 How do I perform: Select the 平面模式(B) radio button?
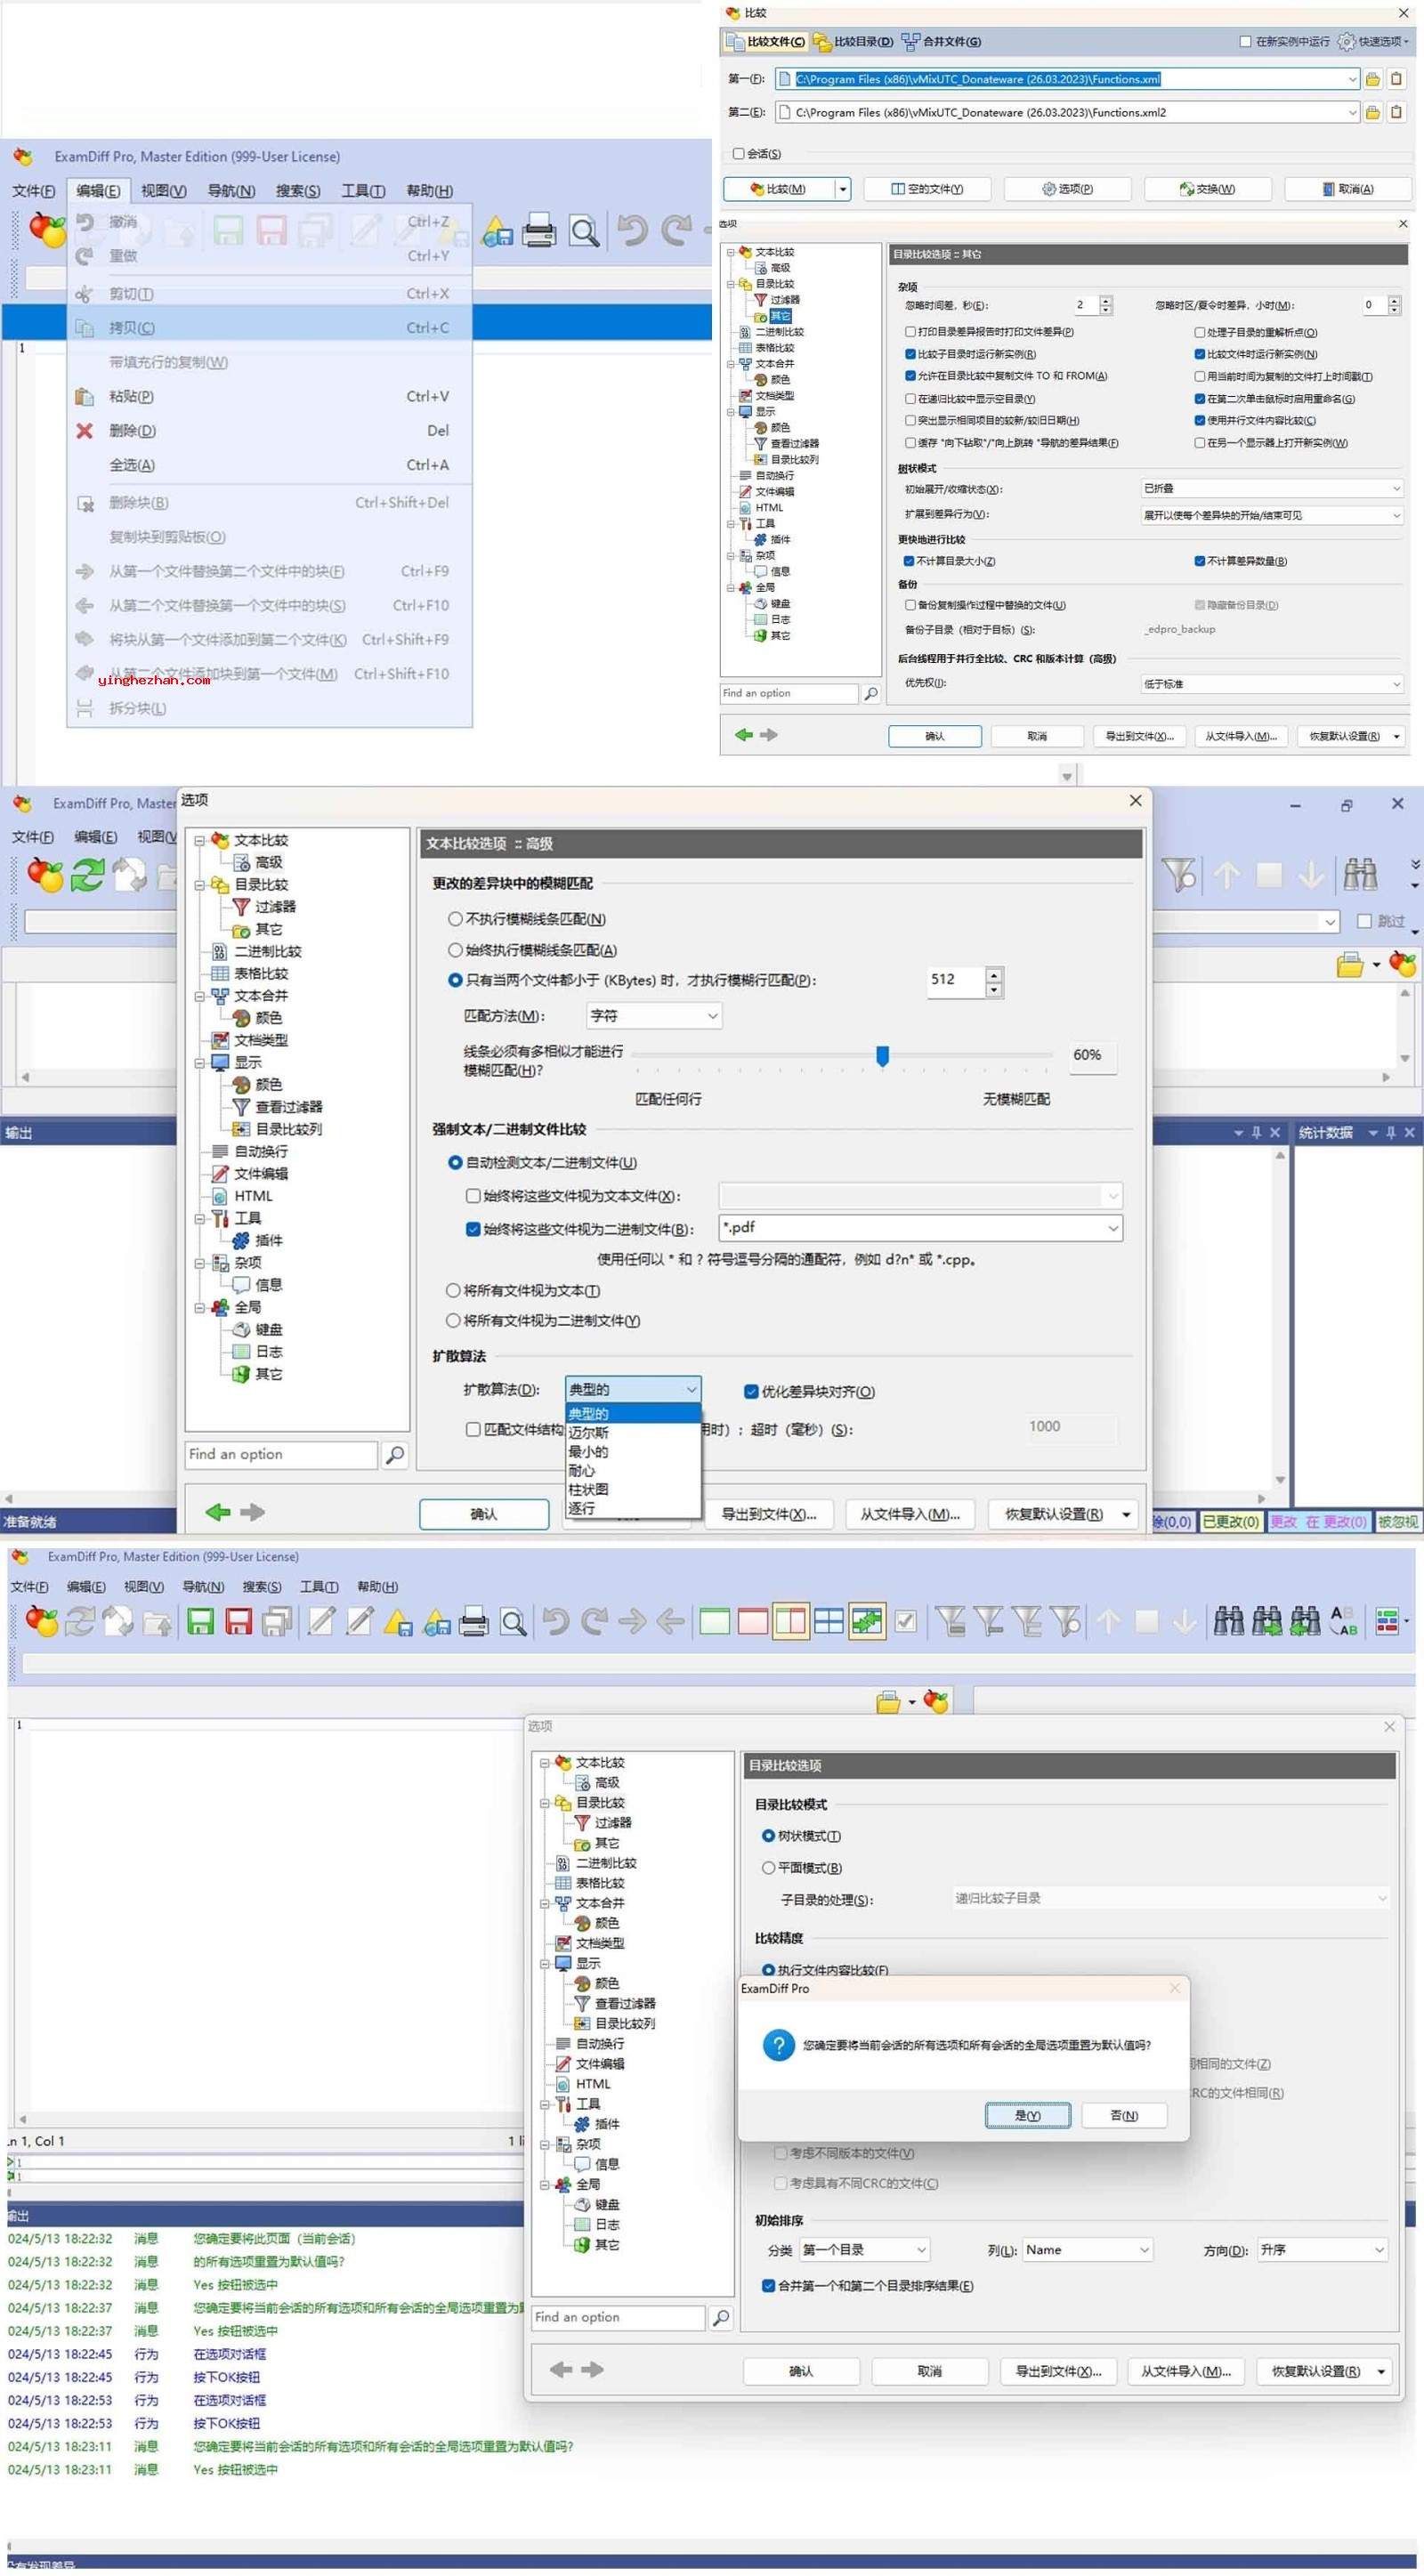768,1867
